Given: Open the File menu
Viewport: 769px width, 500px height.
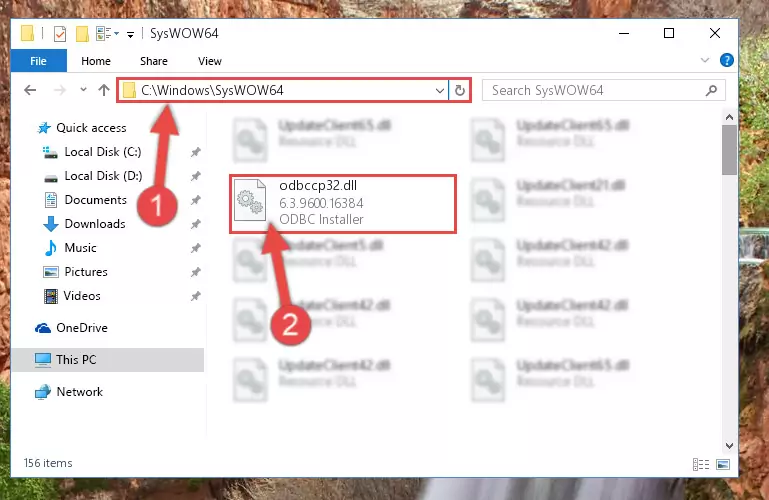Looking at the screenshot, I should coord(38,61).
